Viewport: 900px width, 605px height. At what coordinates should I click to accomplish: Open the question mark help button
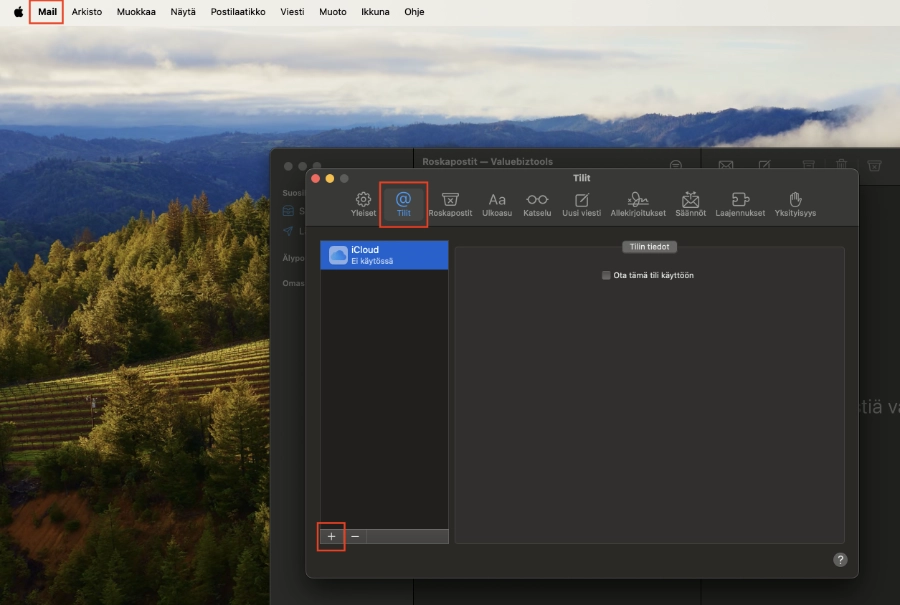(840, 560)
